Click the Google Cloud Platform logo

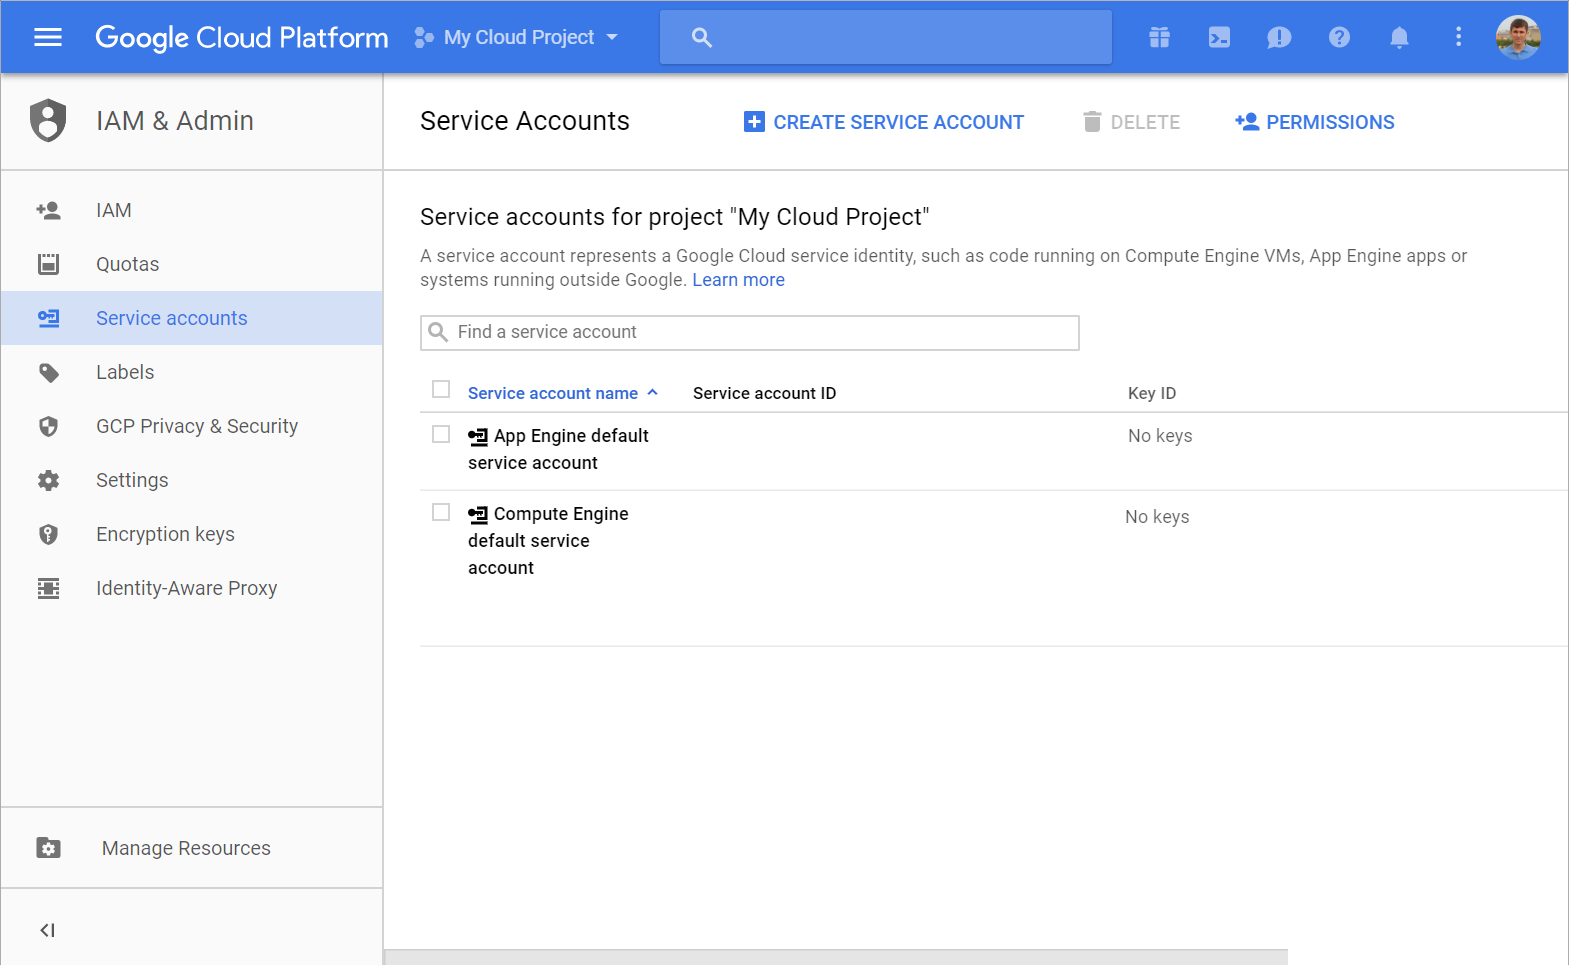pos(241,37)
